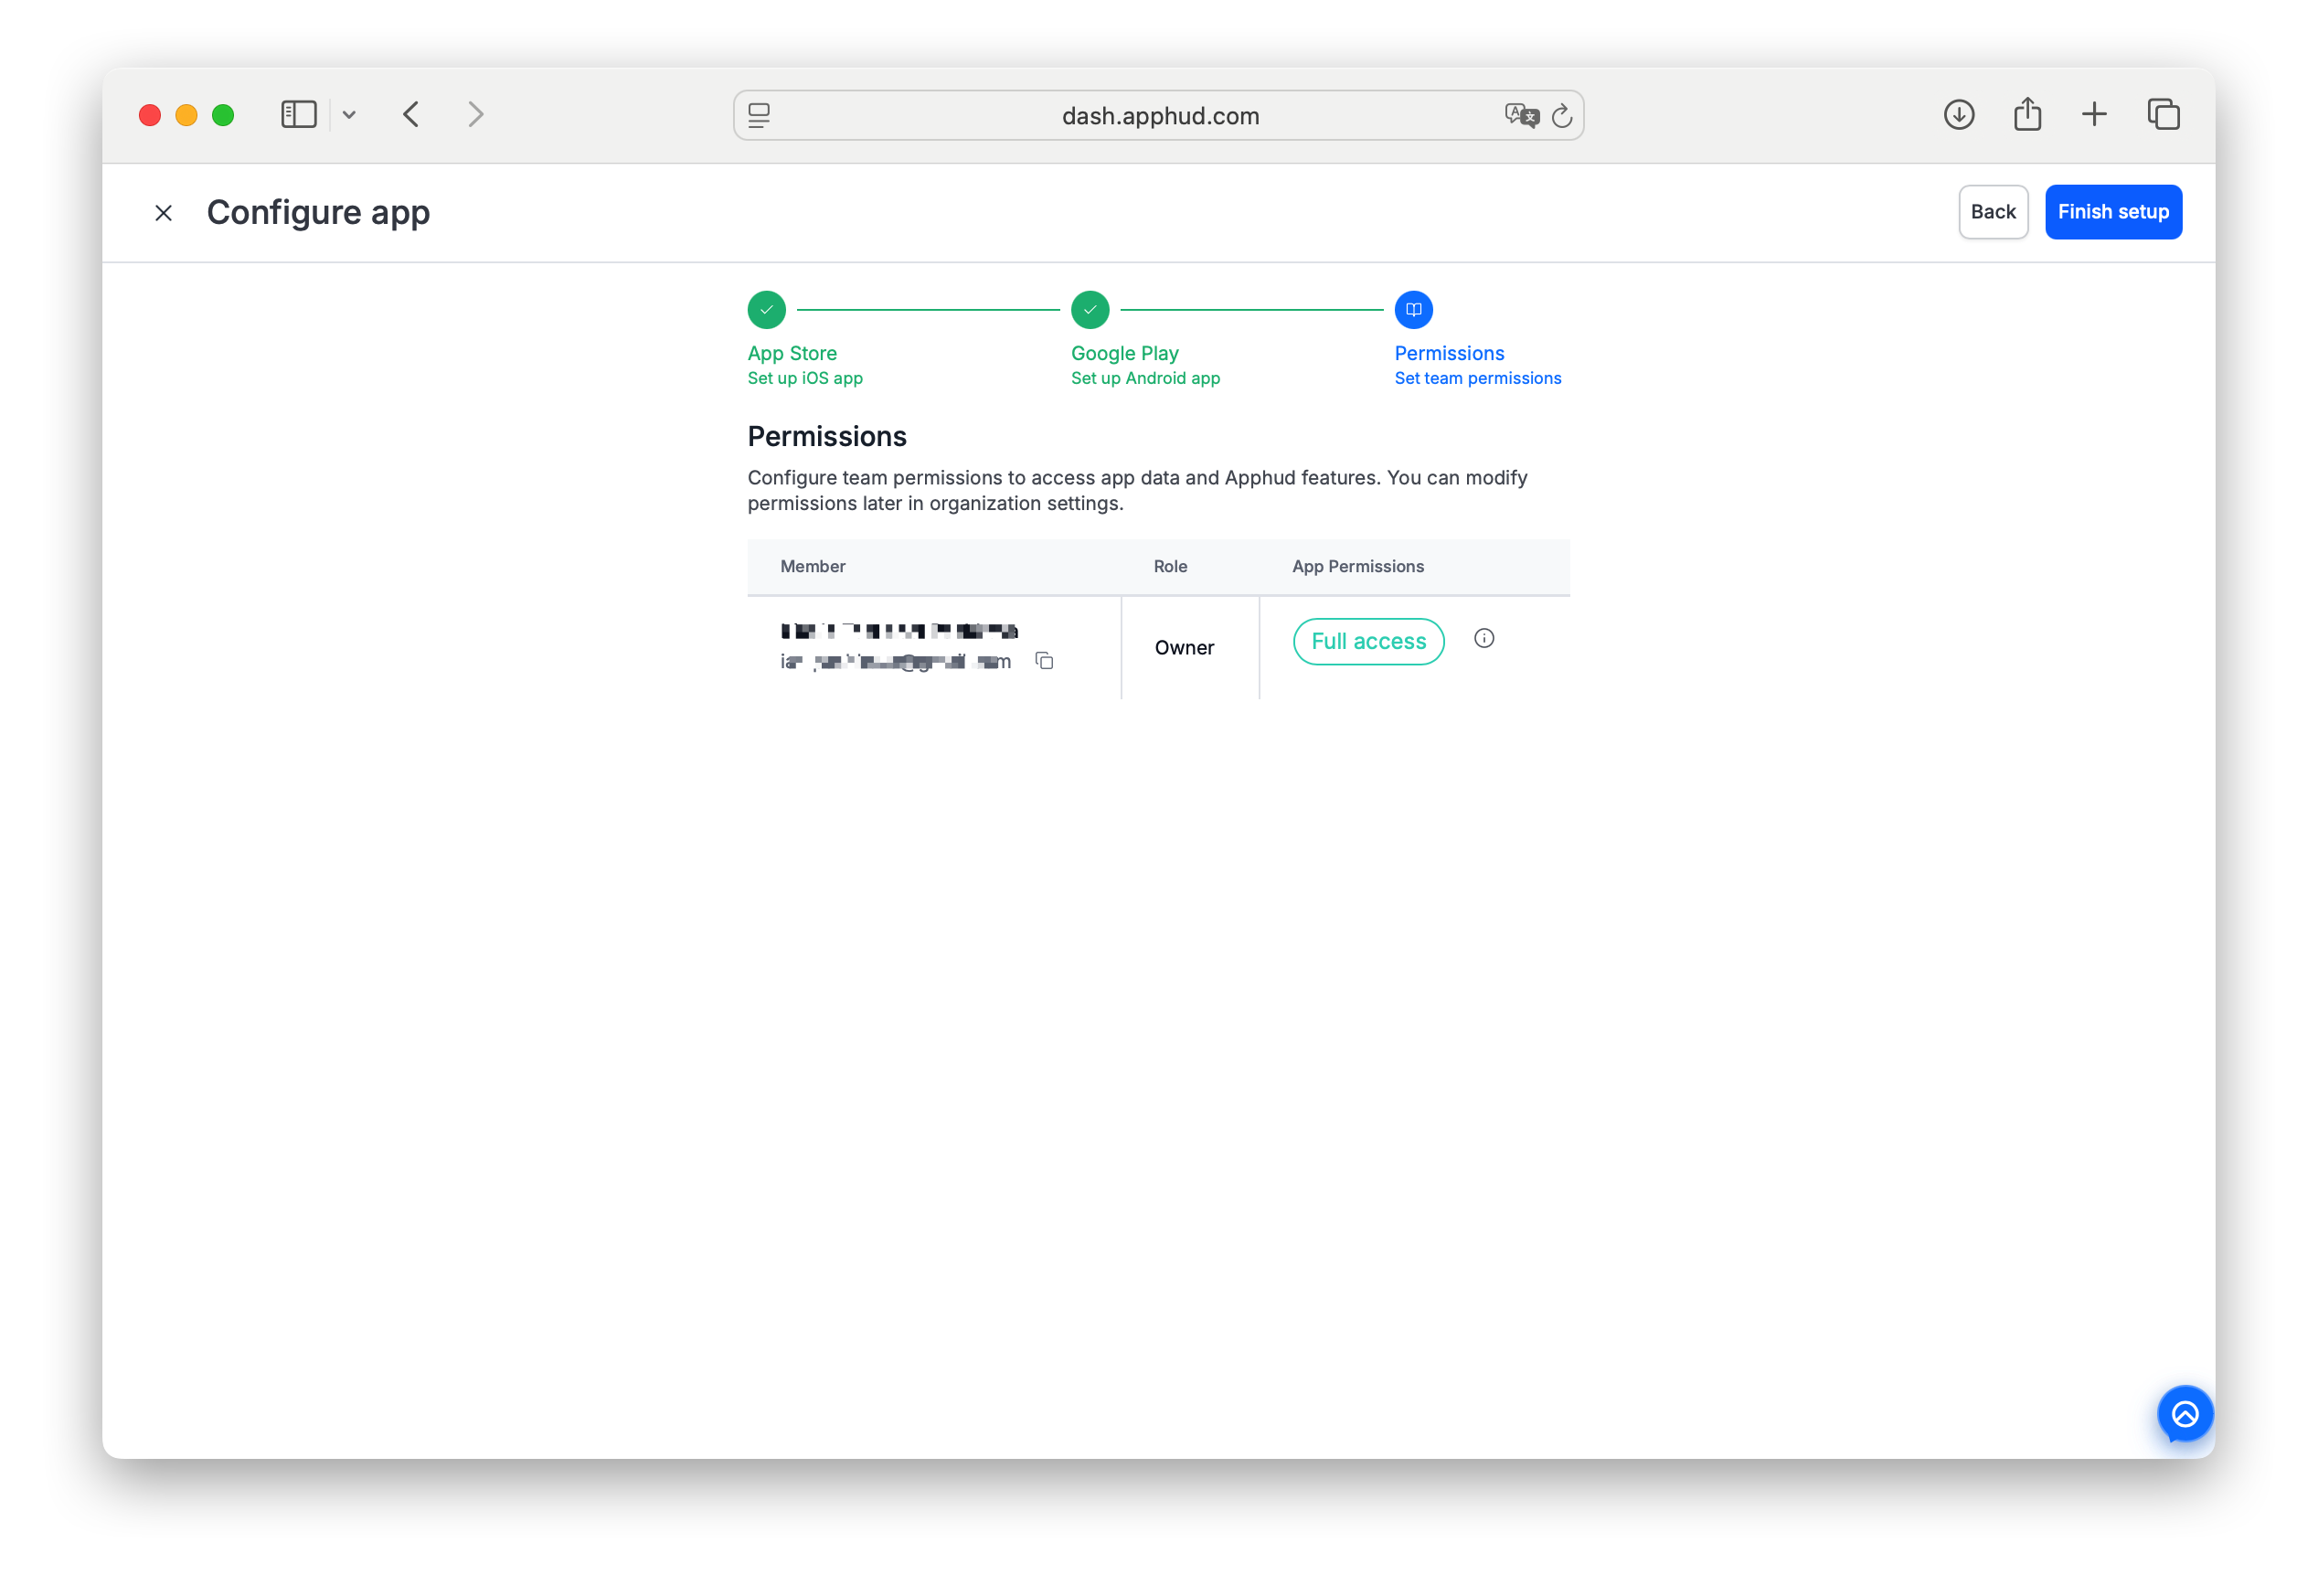Open Safari downloads icon
The height and width of the screenshot is (1596, 2318).
click(1958, 115)
